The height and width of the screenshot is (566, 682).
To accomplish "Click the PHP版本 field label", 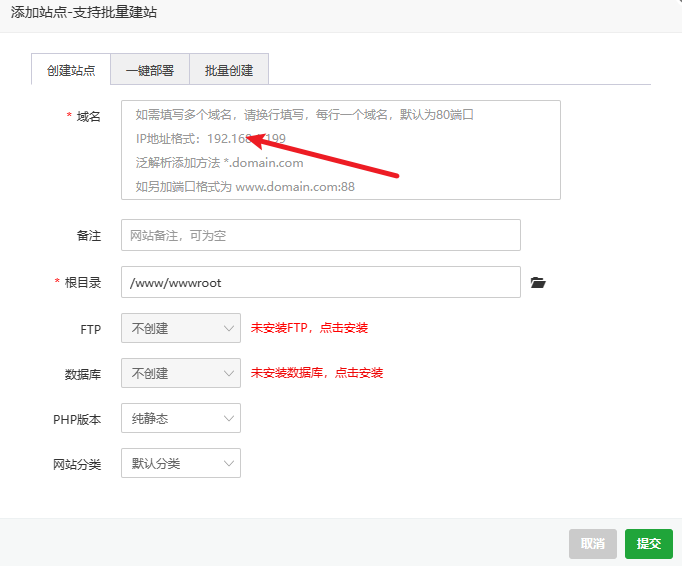I will [x=77, y=420].
